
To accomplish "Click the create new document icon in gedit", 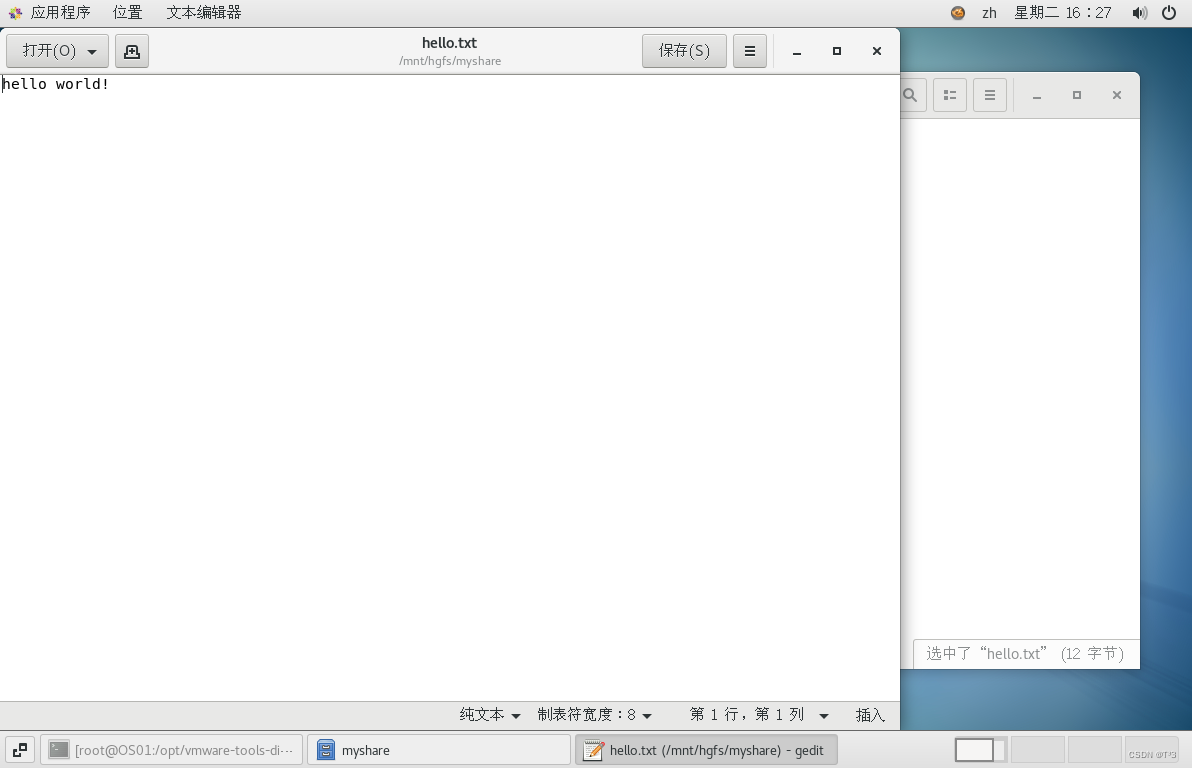I will coord(132,50).
